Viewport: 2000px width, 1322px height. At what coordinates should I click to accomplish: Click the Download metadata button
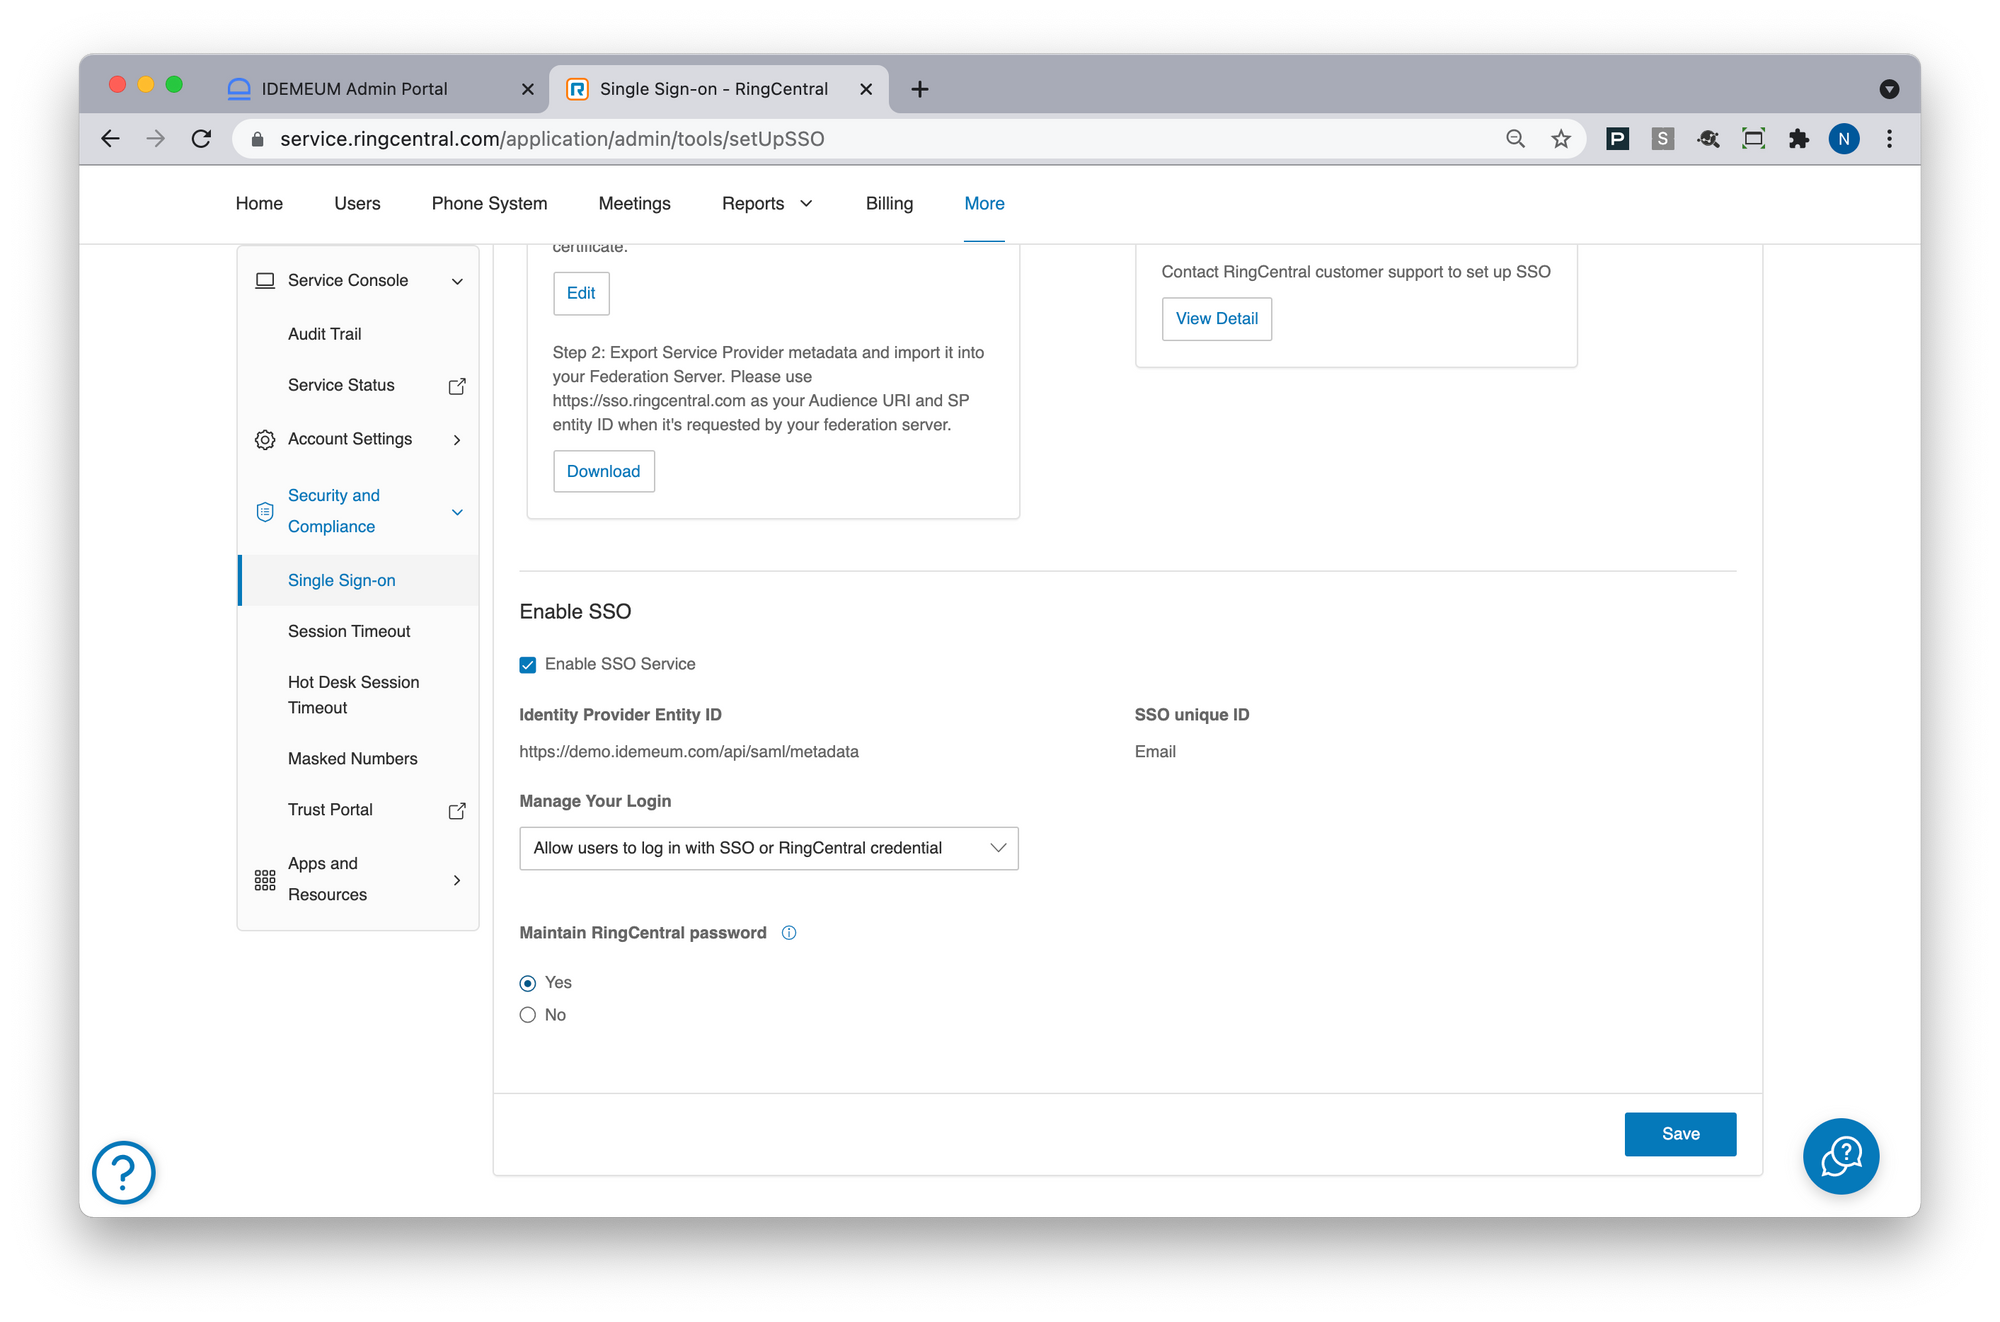point(604,471)
